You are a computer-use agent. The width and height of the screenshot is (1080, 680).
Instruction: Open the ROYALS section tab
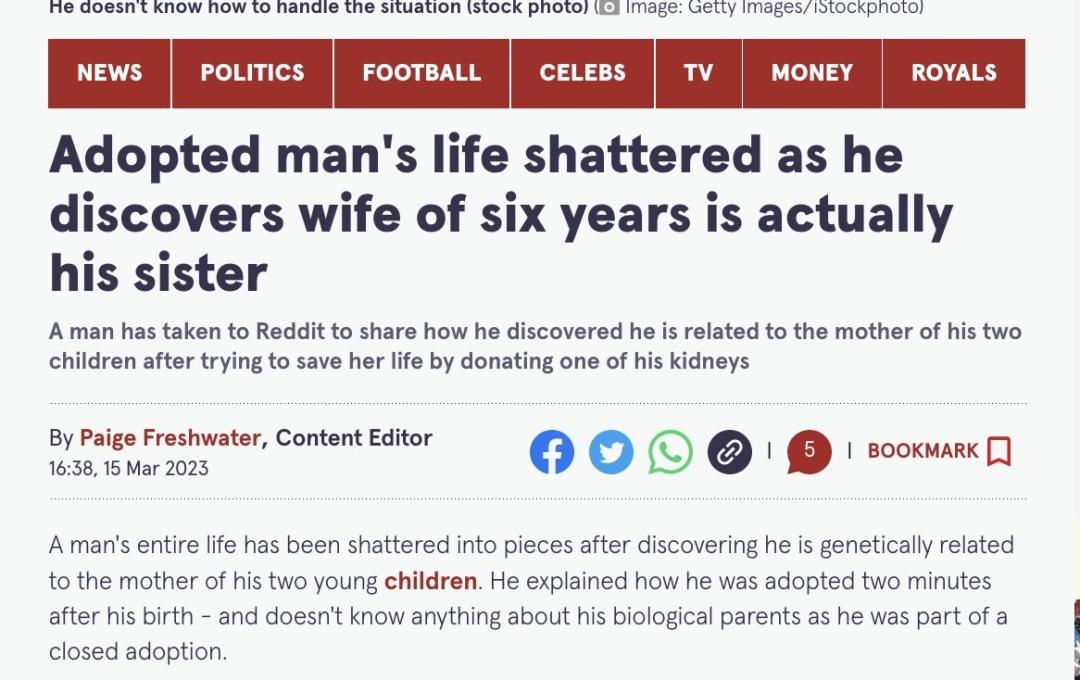click(954, 73)
